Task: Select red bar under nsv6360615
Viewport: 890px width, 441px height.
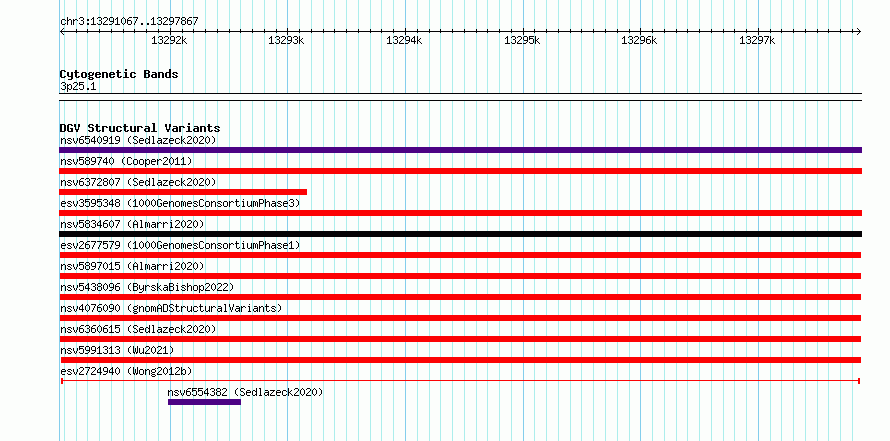Action: (x=460, y=339)
